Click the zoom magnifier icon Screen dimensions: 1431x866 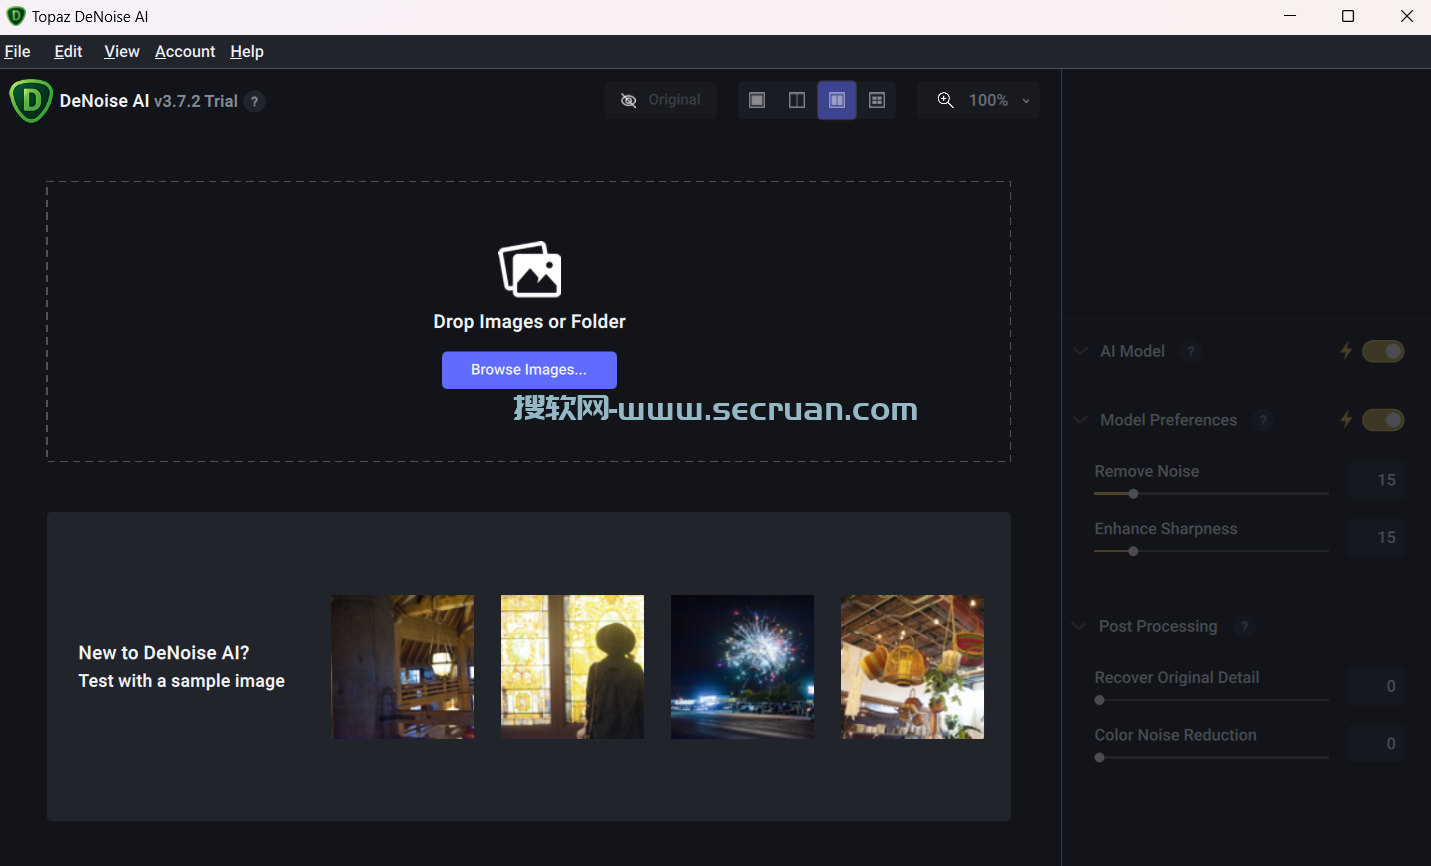pyautogui.click(x=945, y=100)
